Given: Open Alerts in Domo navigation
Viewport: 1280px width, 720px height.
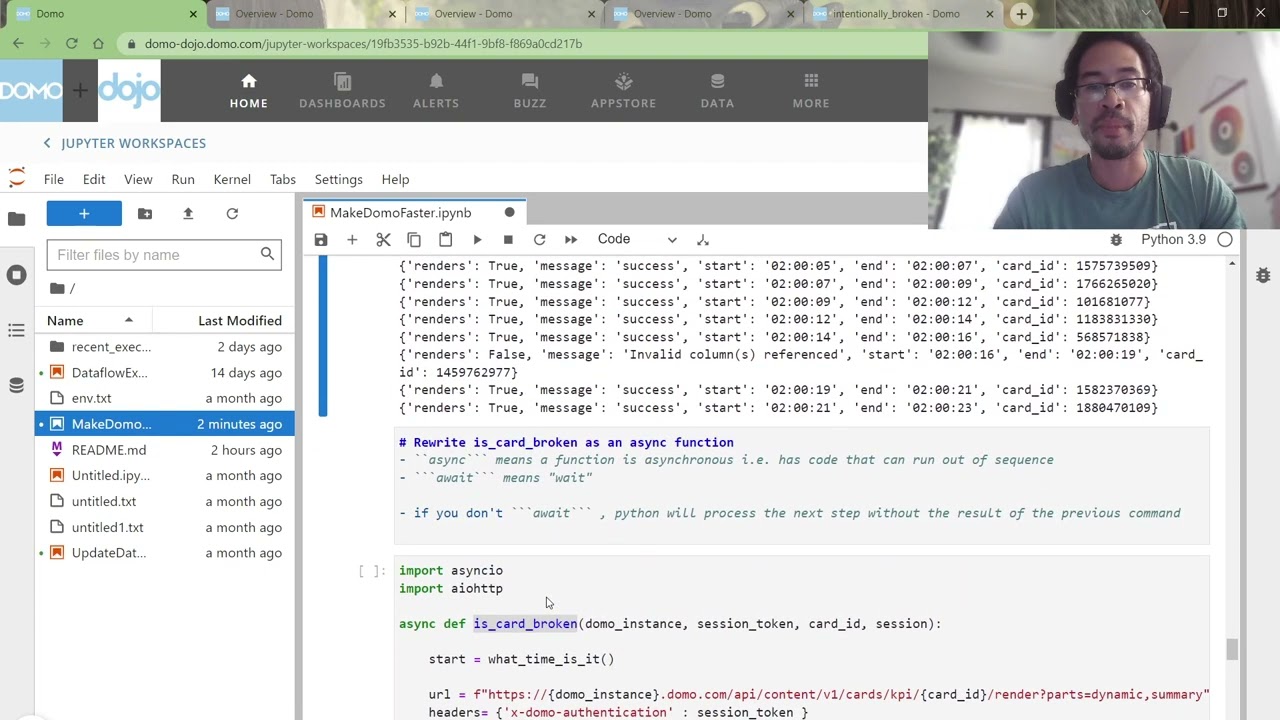Looking at the screenshot, I should pos(436,91).
